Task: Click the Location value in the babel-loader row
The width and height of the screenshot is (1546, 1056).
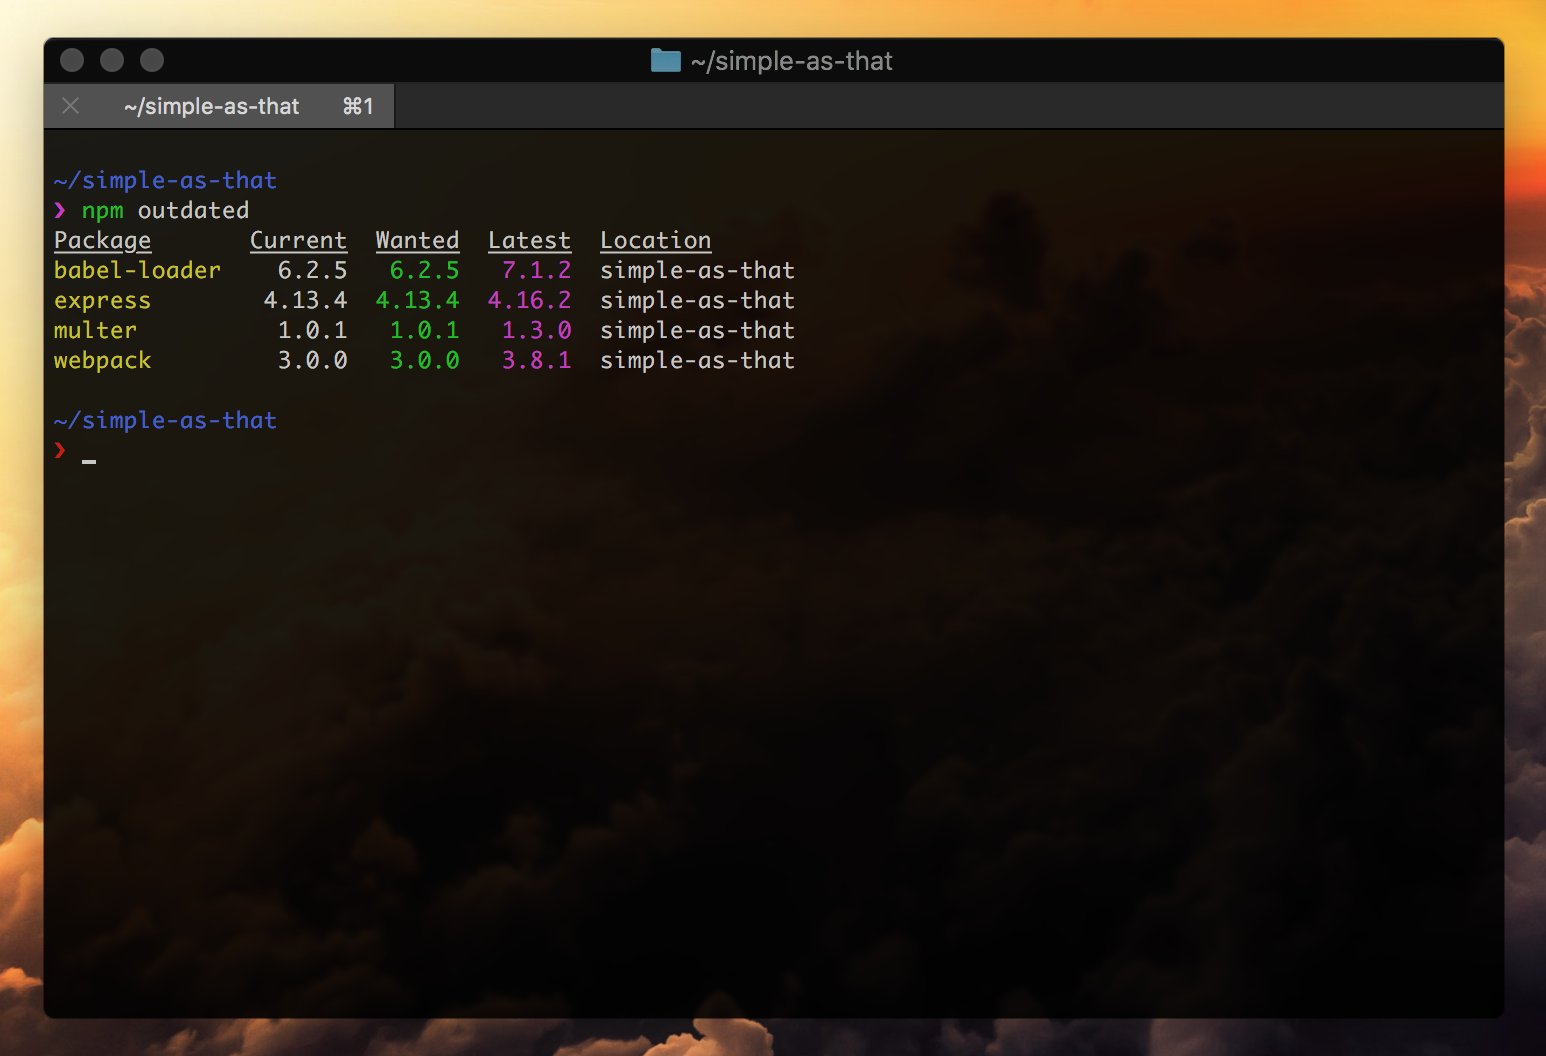Action: pos(697,270)
